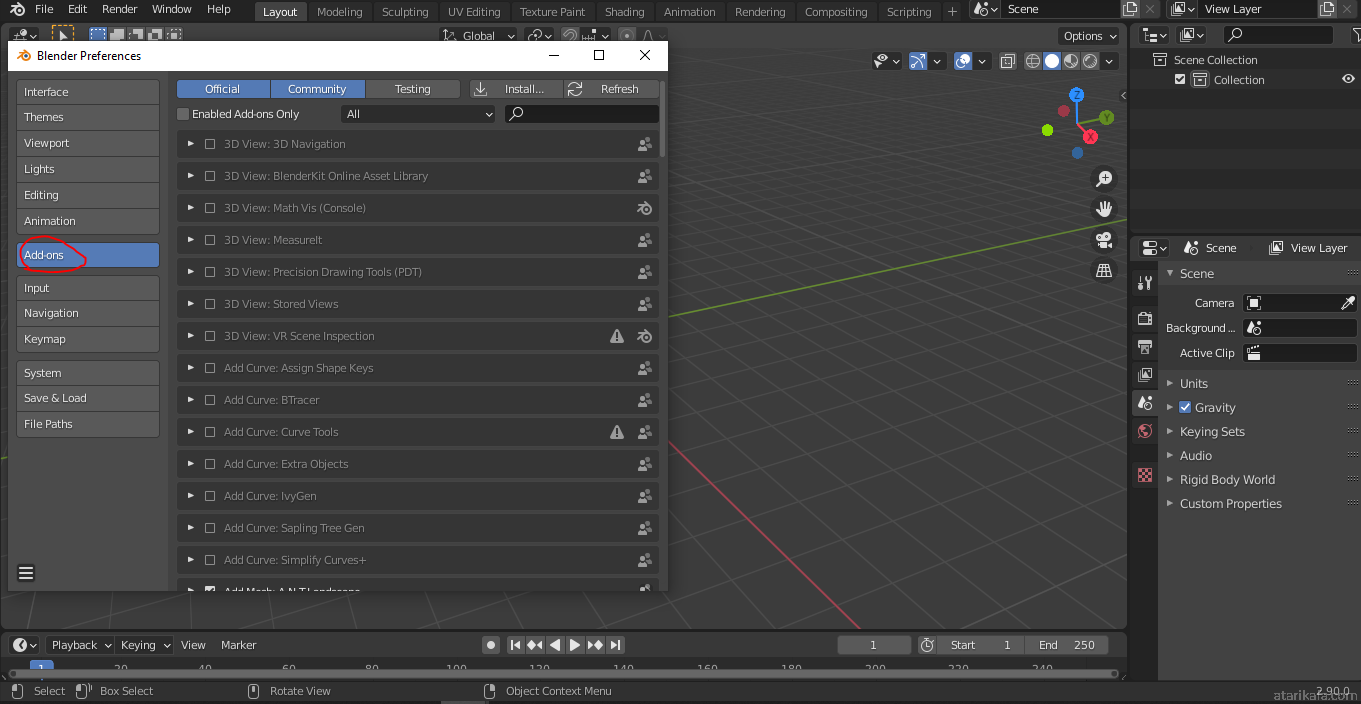Open the File Paths preferences section
The image size is (1361, 704).
pyautogui.click(x=88, y=424)
